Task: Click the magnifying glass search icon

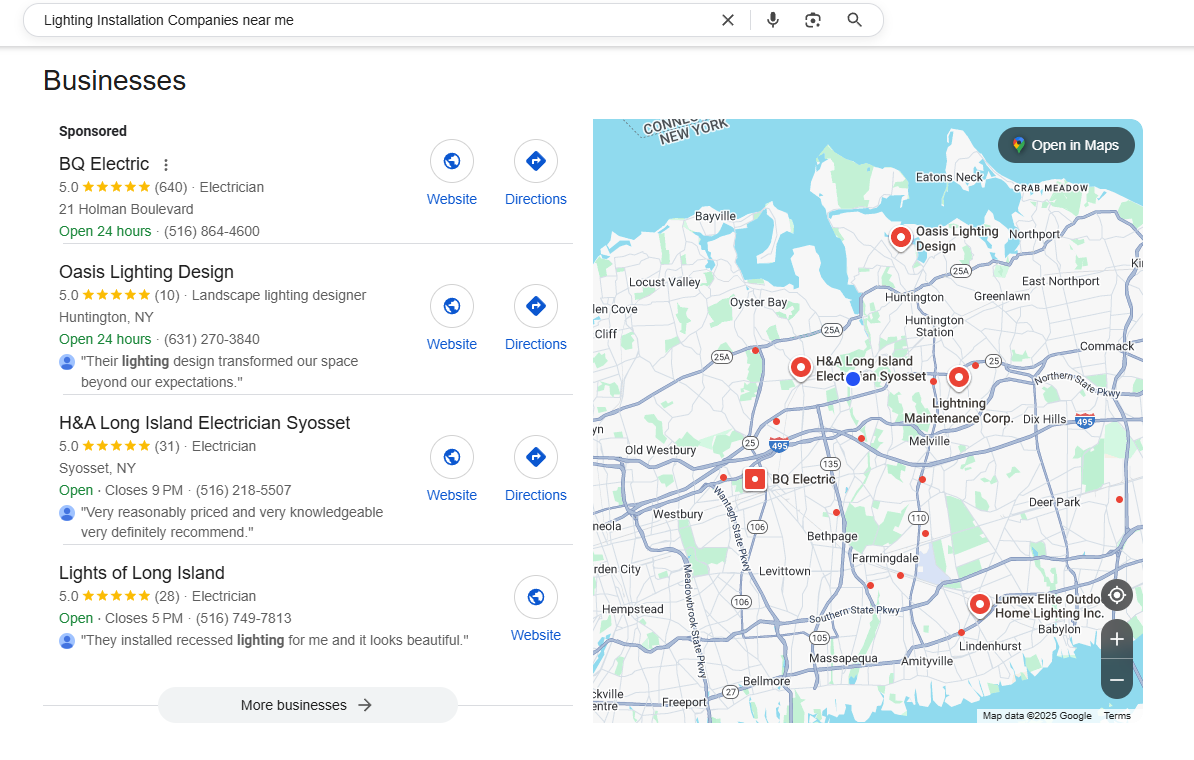Action: tap(854, 20)
